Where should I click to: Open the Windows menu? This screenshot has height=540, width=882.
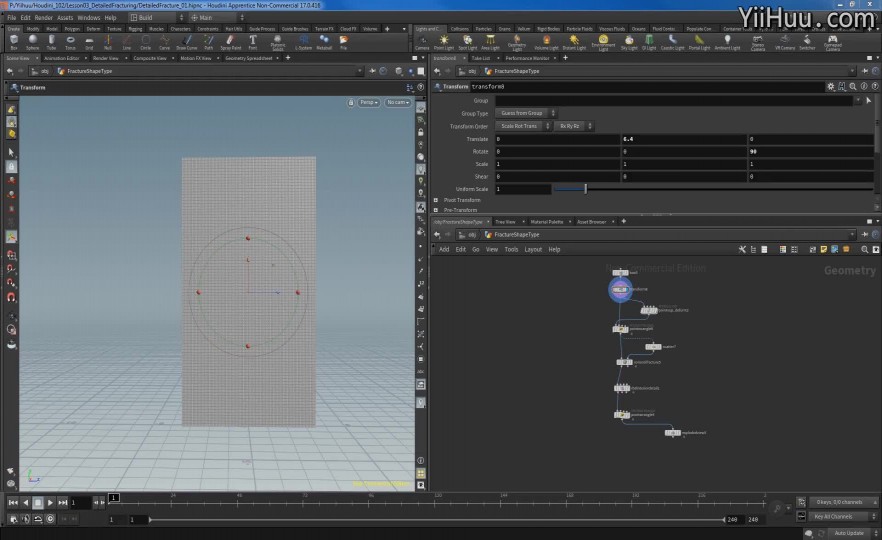(x=88, y=17)
